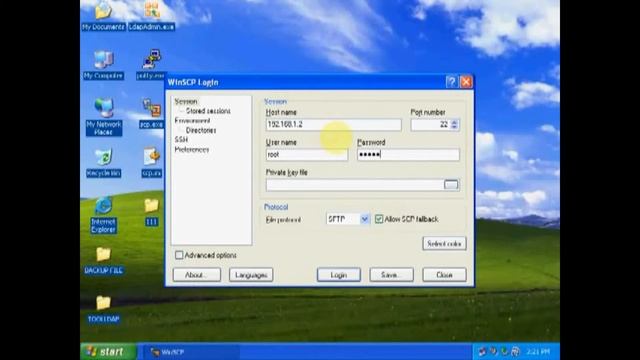Click the Languages button
Image resolution: width=640 pixels, height=360 pixels.
point(251,275)
